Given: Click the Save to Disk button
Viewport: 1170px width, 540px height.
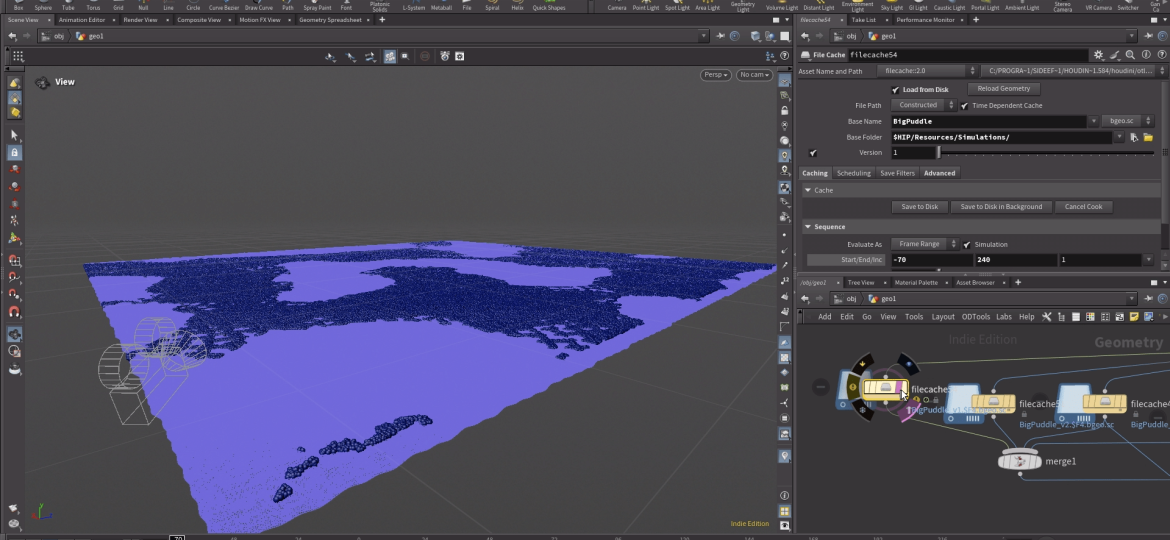Looking at the screenshot, I should pos(919,207).
